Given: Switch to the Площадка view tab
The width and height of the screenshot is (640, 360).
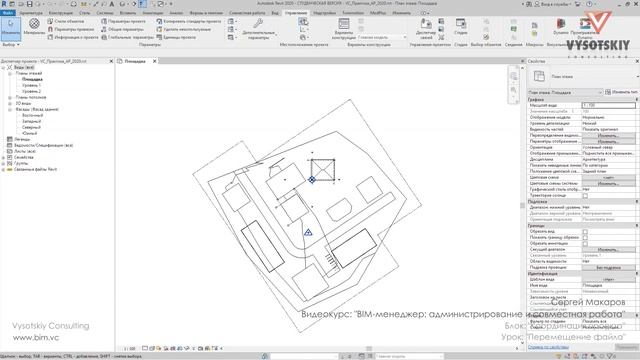Looking at the screenshot, I should click(135, 61).
